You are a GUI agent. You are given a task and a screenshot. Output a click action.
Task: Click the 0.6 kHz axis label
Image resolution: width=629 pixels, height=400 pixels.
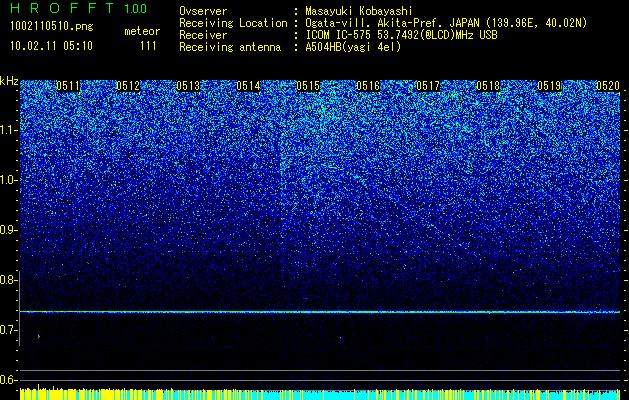point(8,380)
